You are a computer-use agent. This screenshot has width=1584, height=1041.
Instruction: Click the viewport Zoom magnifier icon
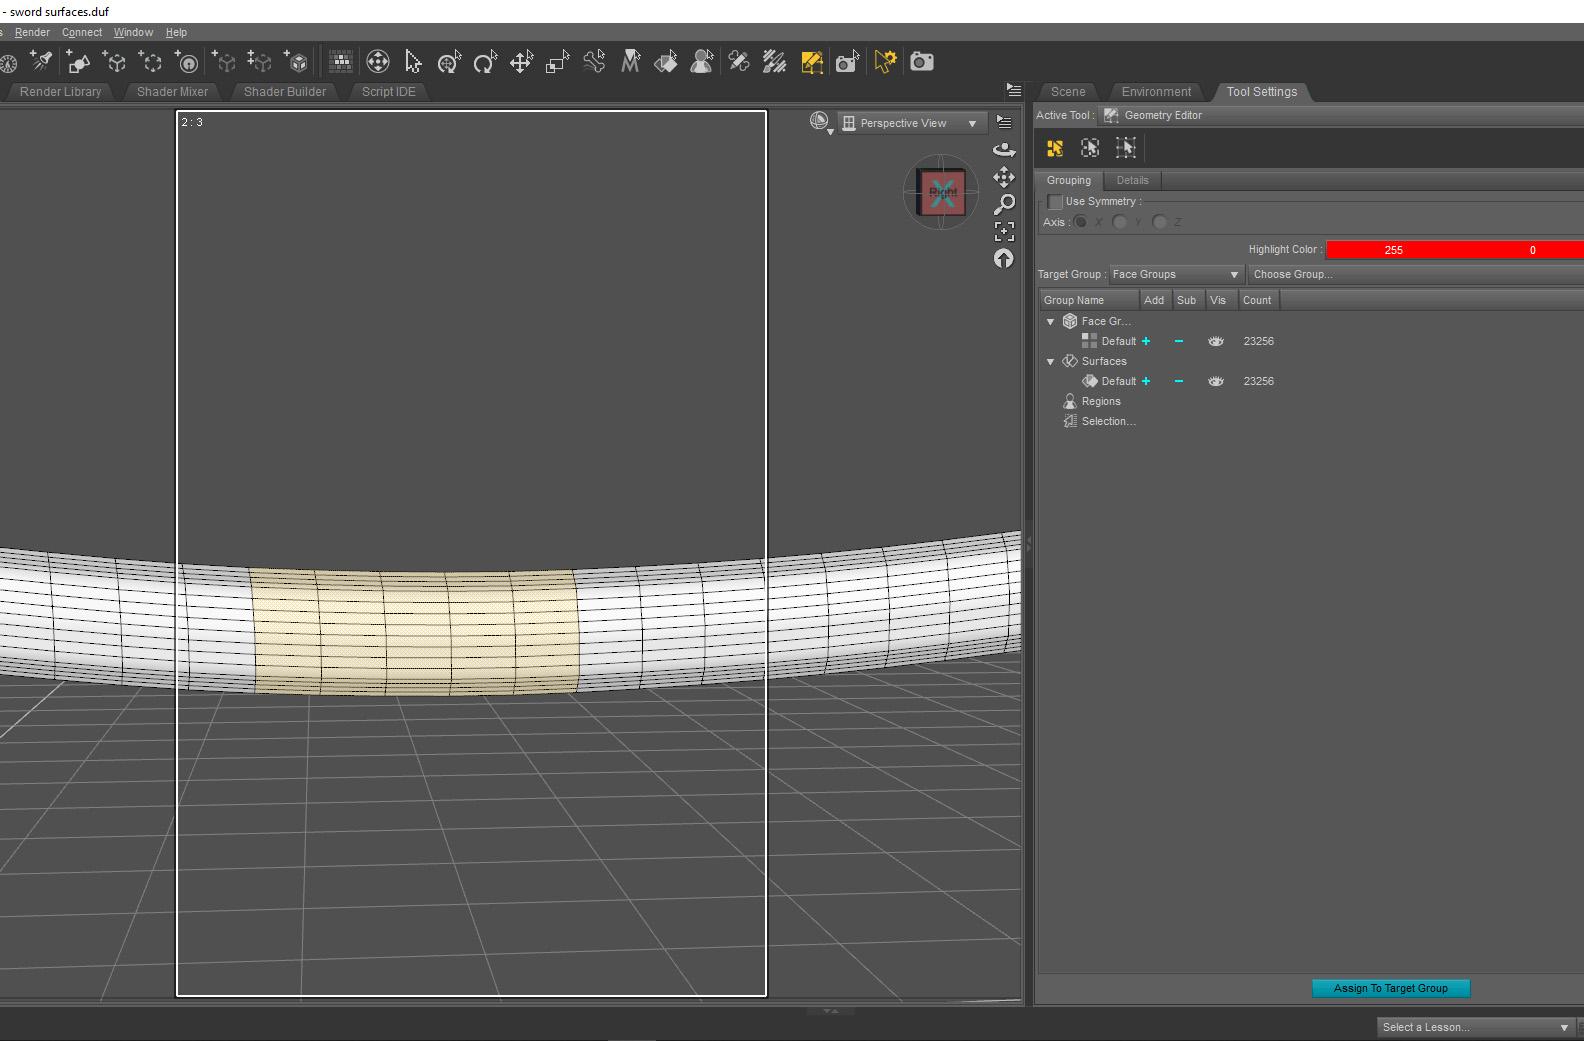point(1004,205)
